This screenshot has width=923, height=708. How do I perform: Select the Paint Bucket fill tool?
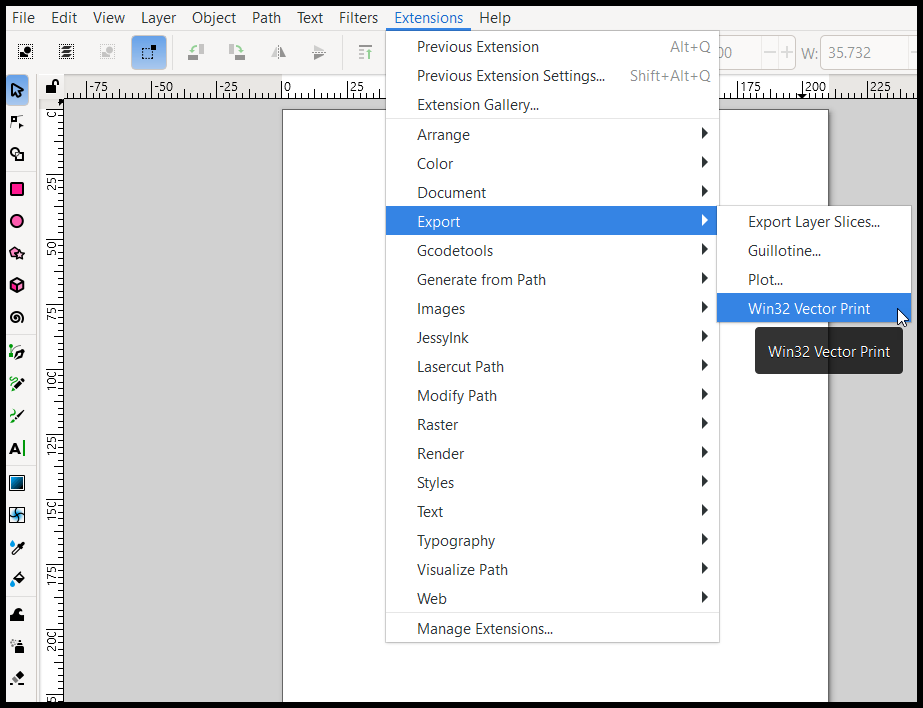pos(17,579)
